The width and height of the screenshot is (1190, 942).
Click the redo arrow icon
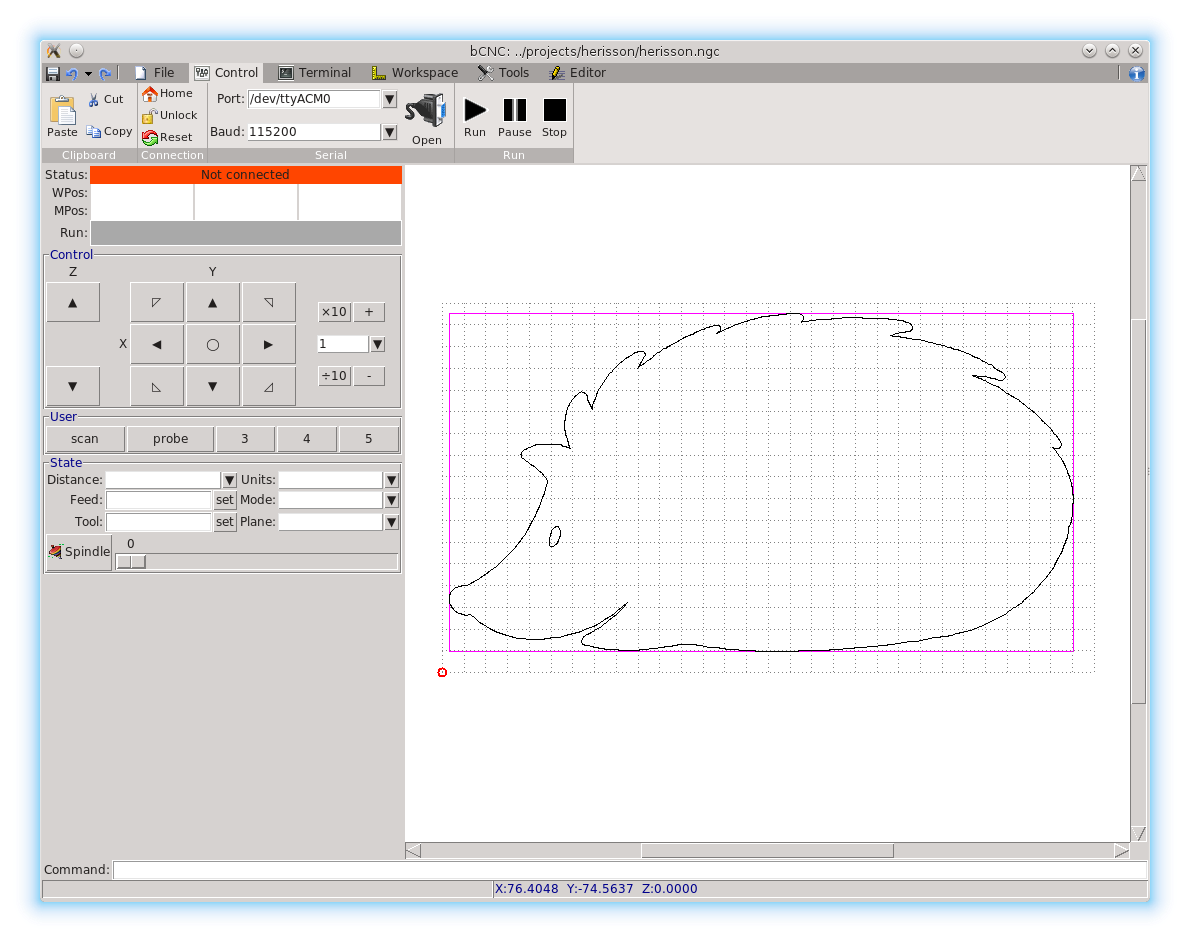tap(105, 73)
